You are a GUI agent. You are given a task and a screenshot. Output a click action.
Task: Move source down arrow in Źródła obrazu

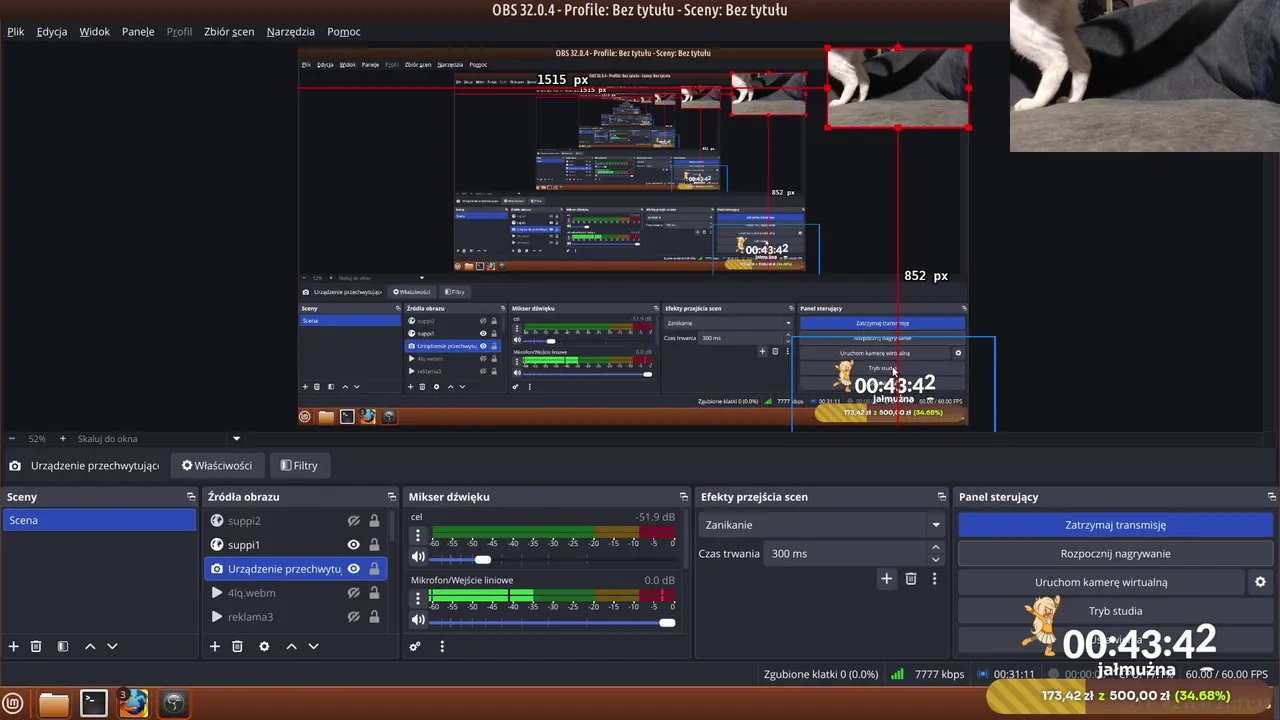[313, 646]
